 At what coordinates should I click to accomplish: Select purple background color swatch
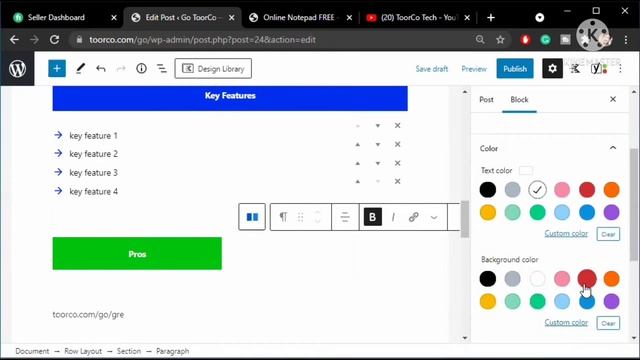(611, 301)
